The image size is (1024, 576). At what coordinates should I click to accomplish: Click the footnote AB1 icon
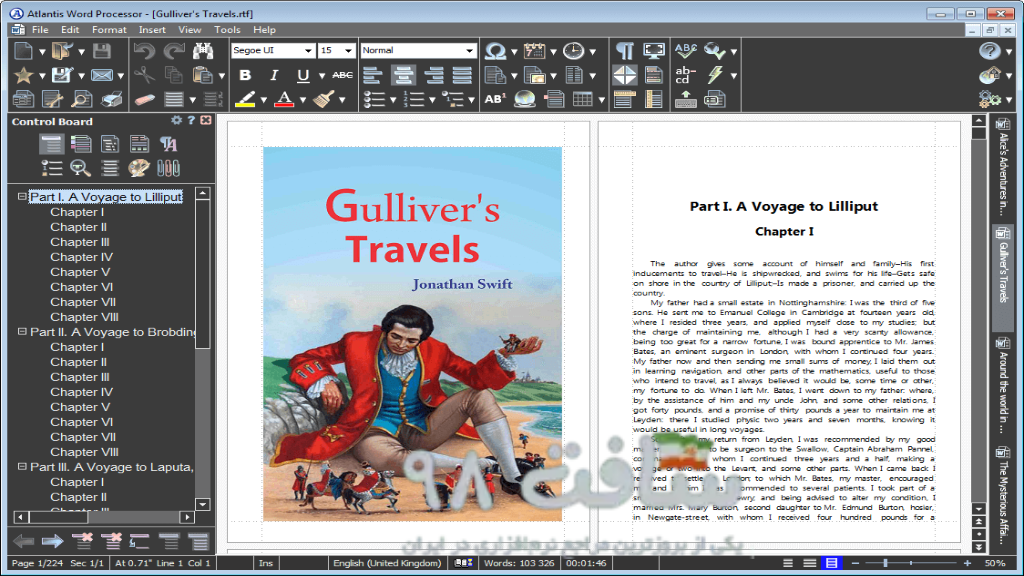[495, 99]
